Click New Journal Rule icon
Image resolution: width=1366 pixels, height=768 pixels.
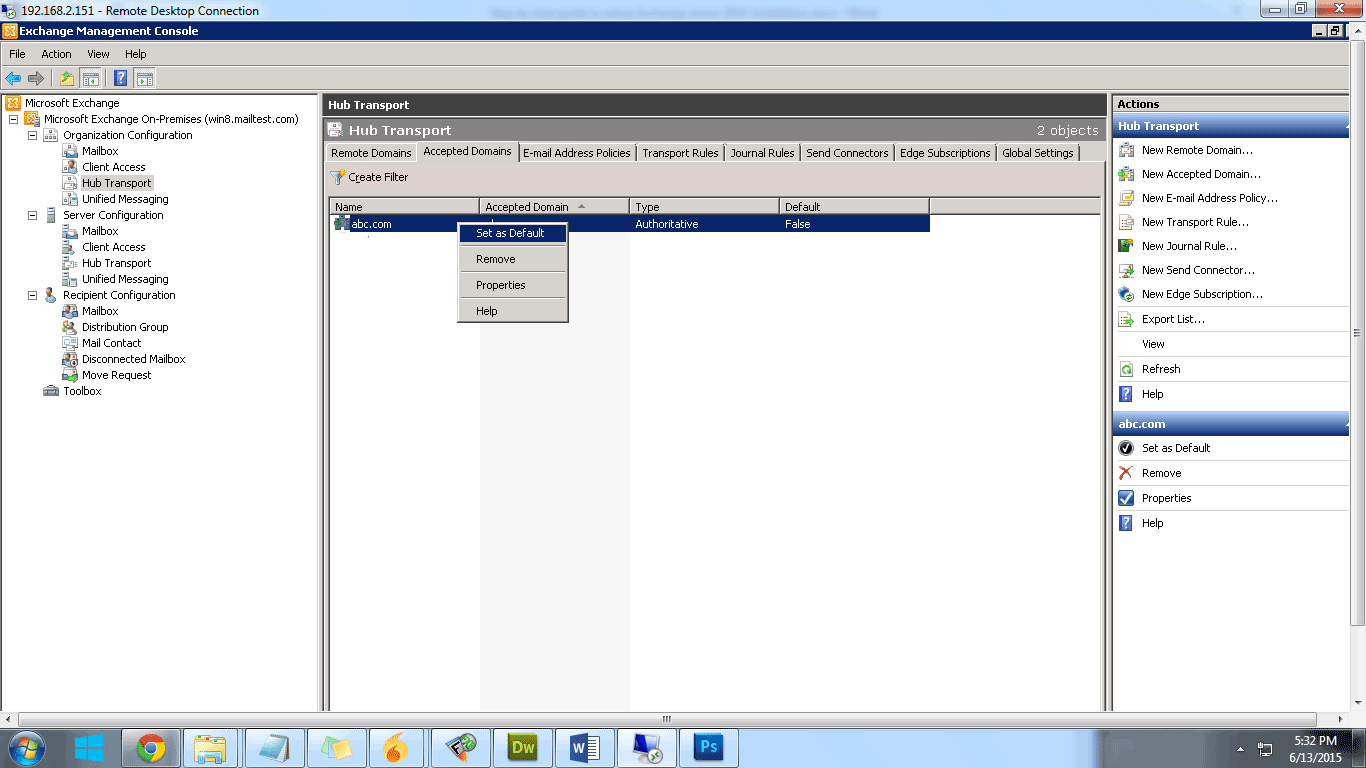pyautogui.click(x=1125, y=246)
